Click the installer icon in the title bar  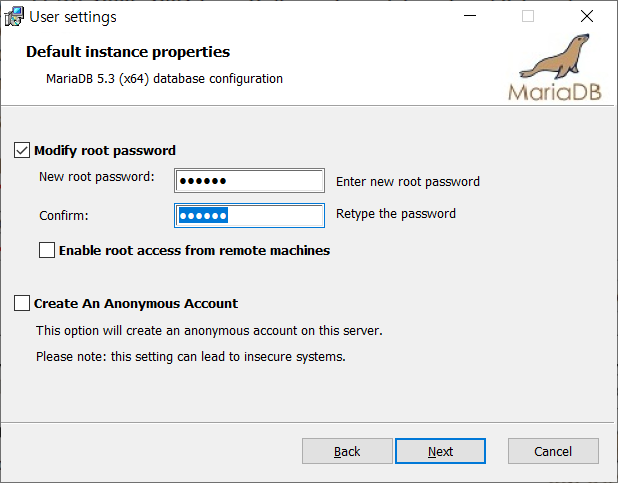pos(14,17)
